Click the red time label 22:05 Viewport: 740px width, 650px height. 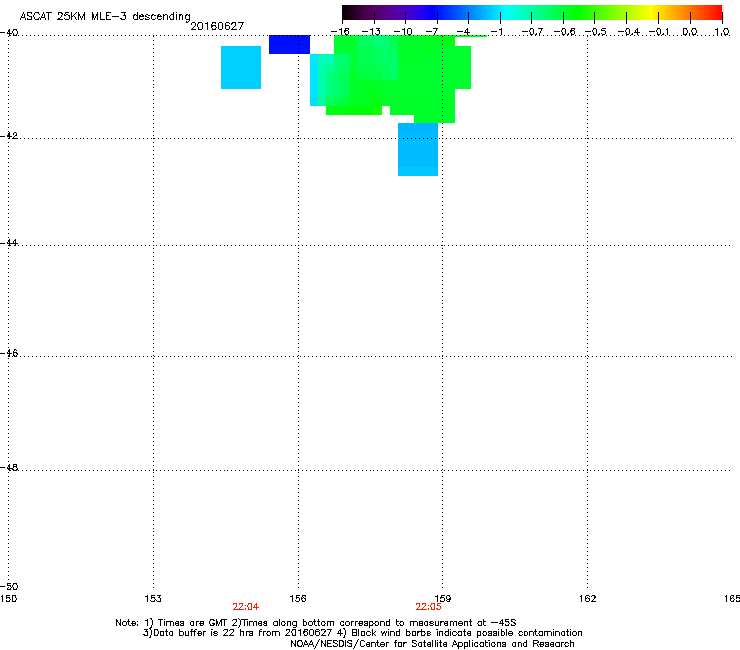click(x=429, y=607)
